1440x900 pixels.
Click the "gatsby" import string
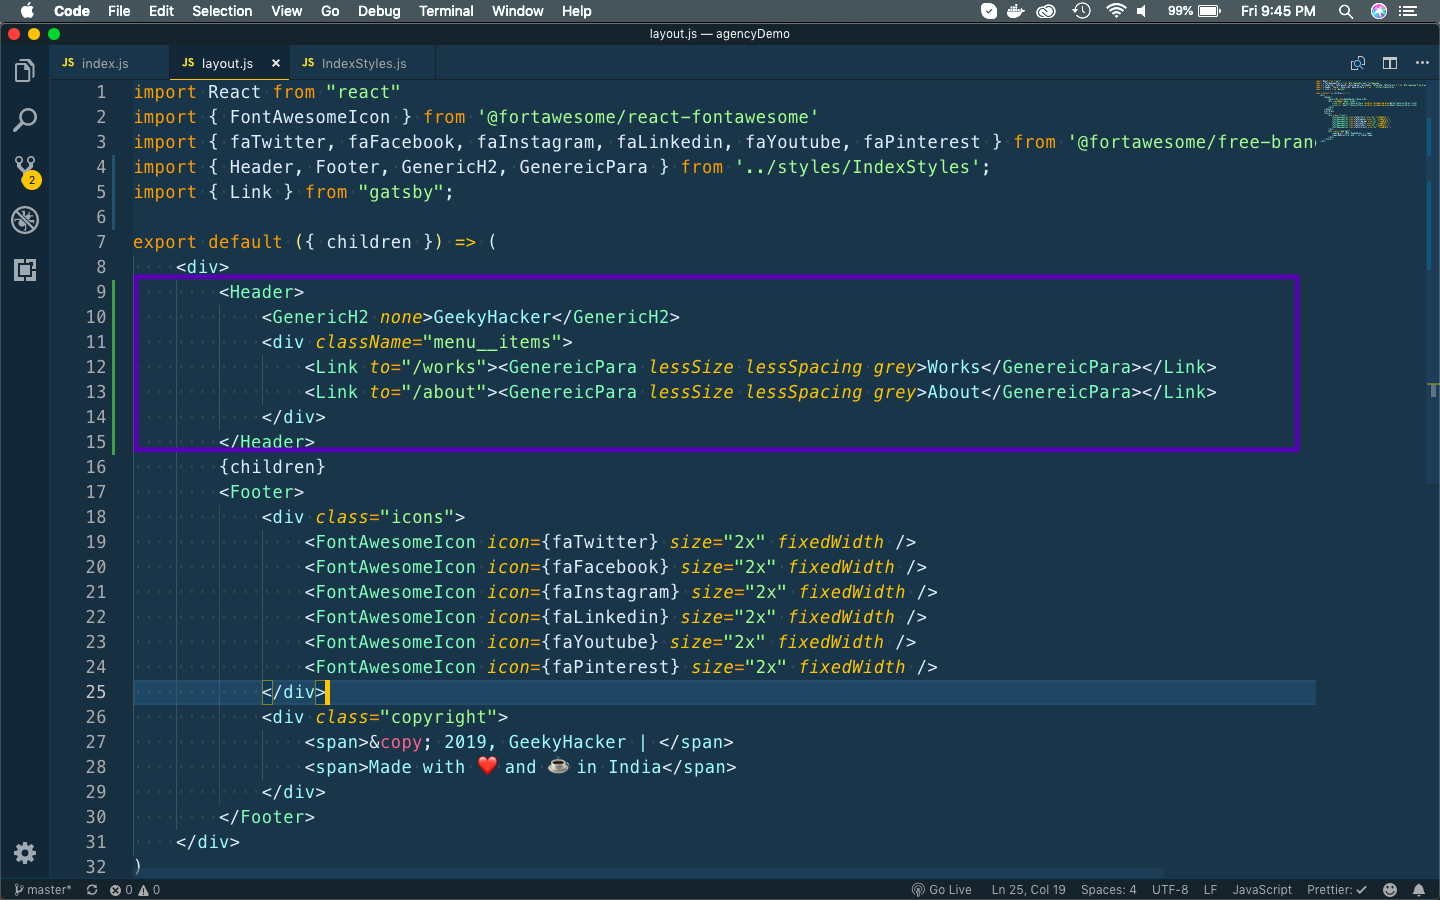401,192
